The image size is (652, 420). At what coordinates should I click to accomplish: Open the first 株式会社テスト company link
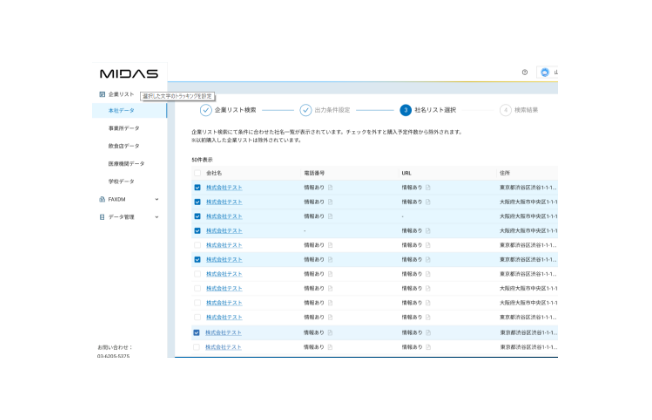coord(224,187)
